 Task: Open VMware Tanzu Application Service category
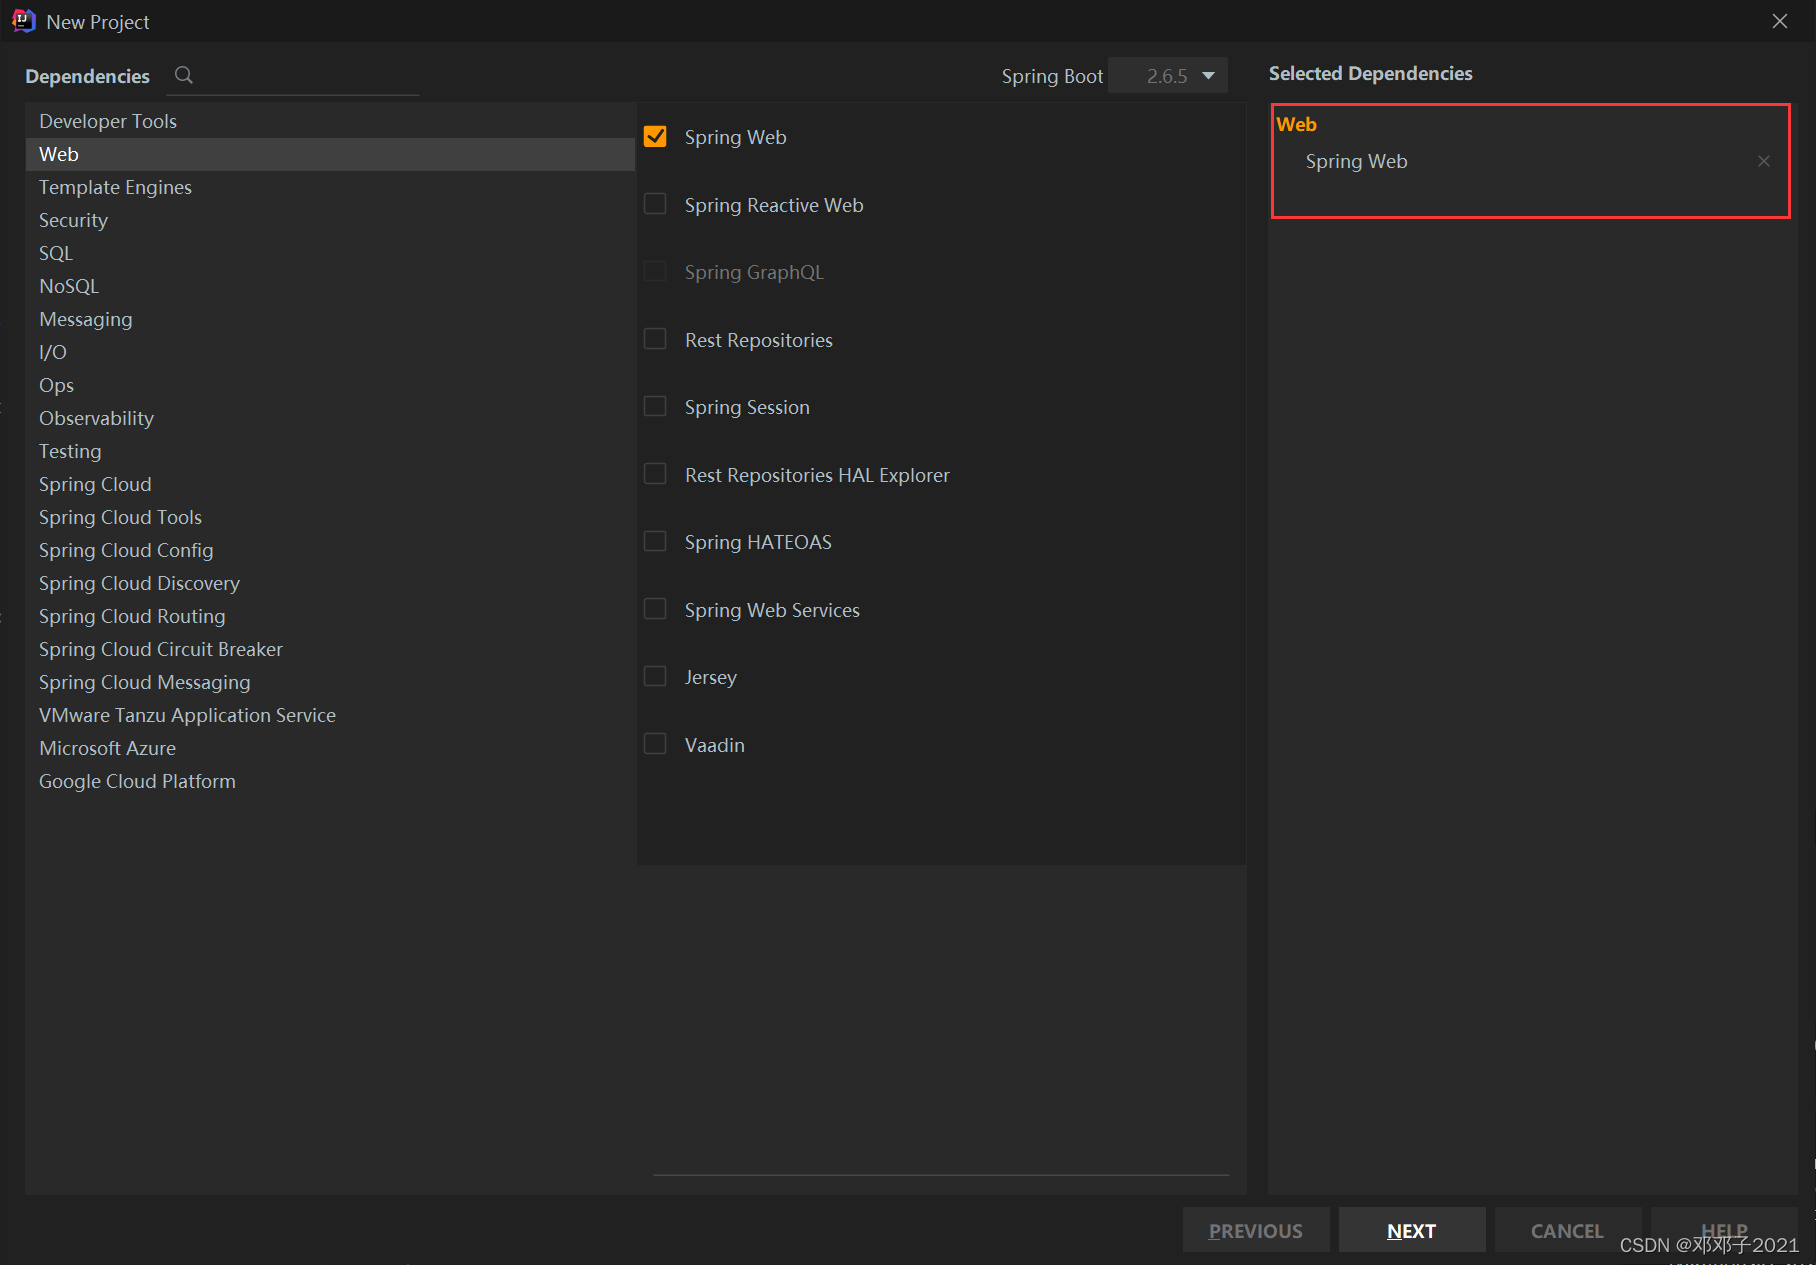point(330,715)
